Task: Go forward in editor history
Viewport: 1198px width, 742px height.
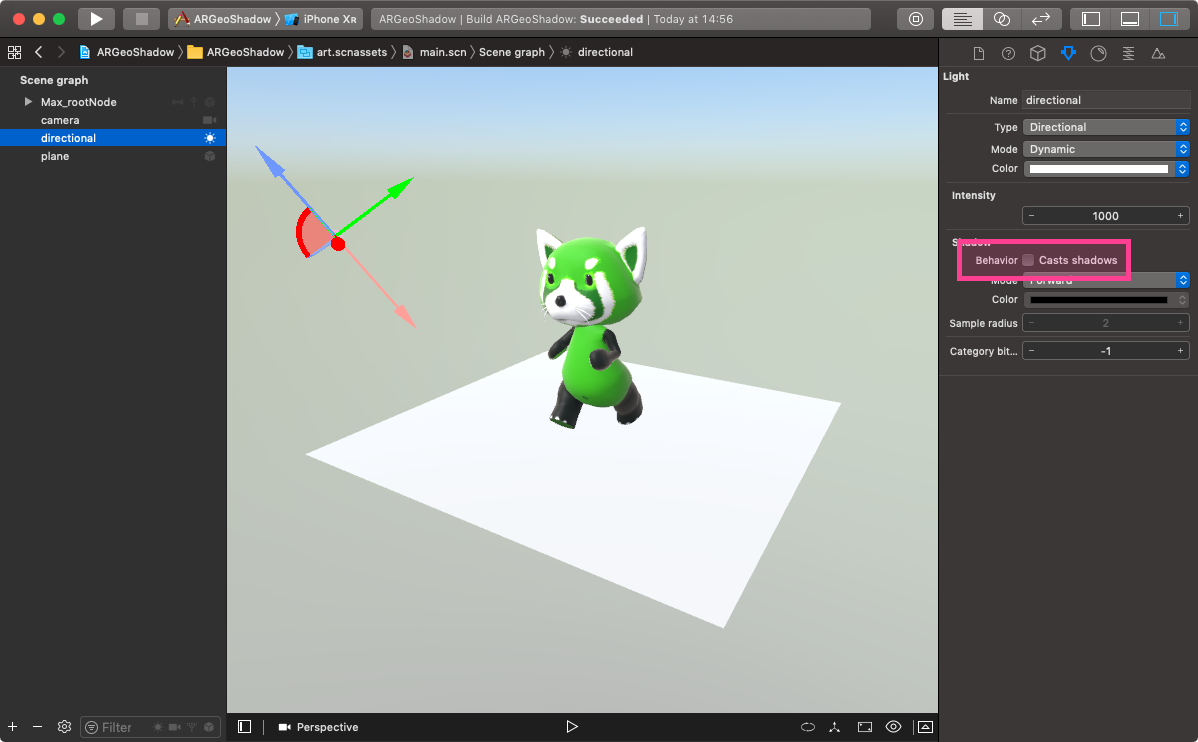Action: click(x=61, y=52)
